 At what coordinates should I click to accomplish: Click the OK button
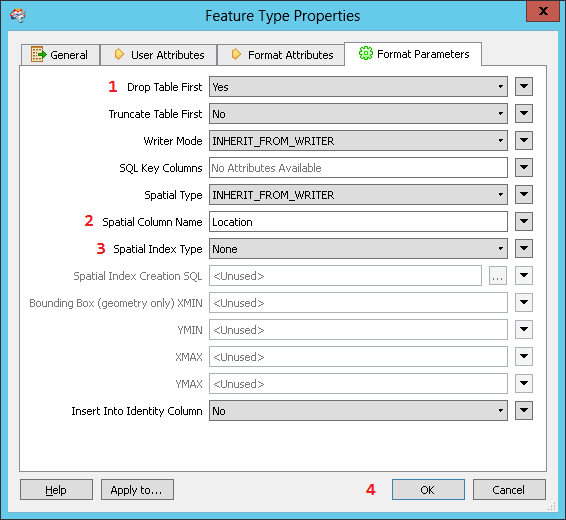428,490
